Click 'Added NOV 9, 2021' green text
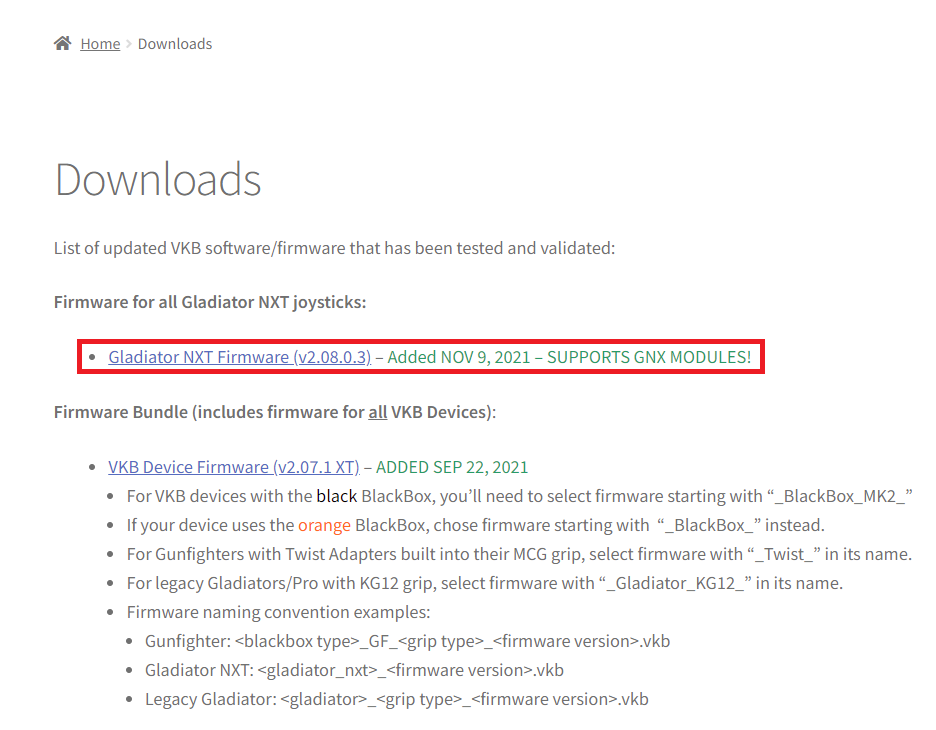The image size is (936, 730). tap(458, 357)
